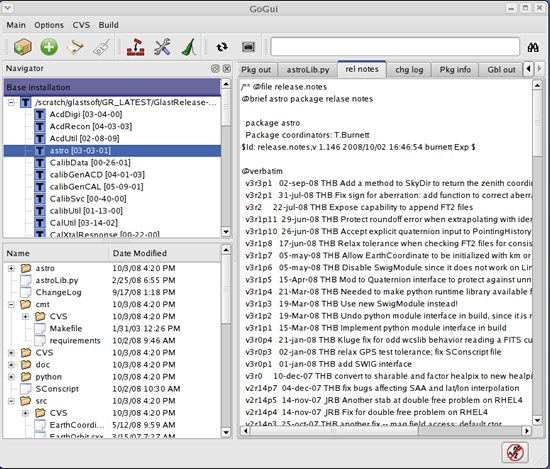Click the green plus add icon

(x=49, y=47)
